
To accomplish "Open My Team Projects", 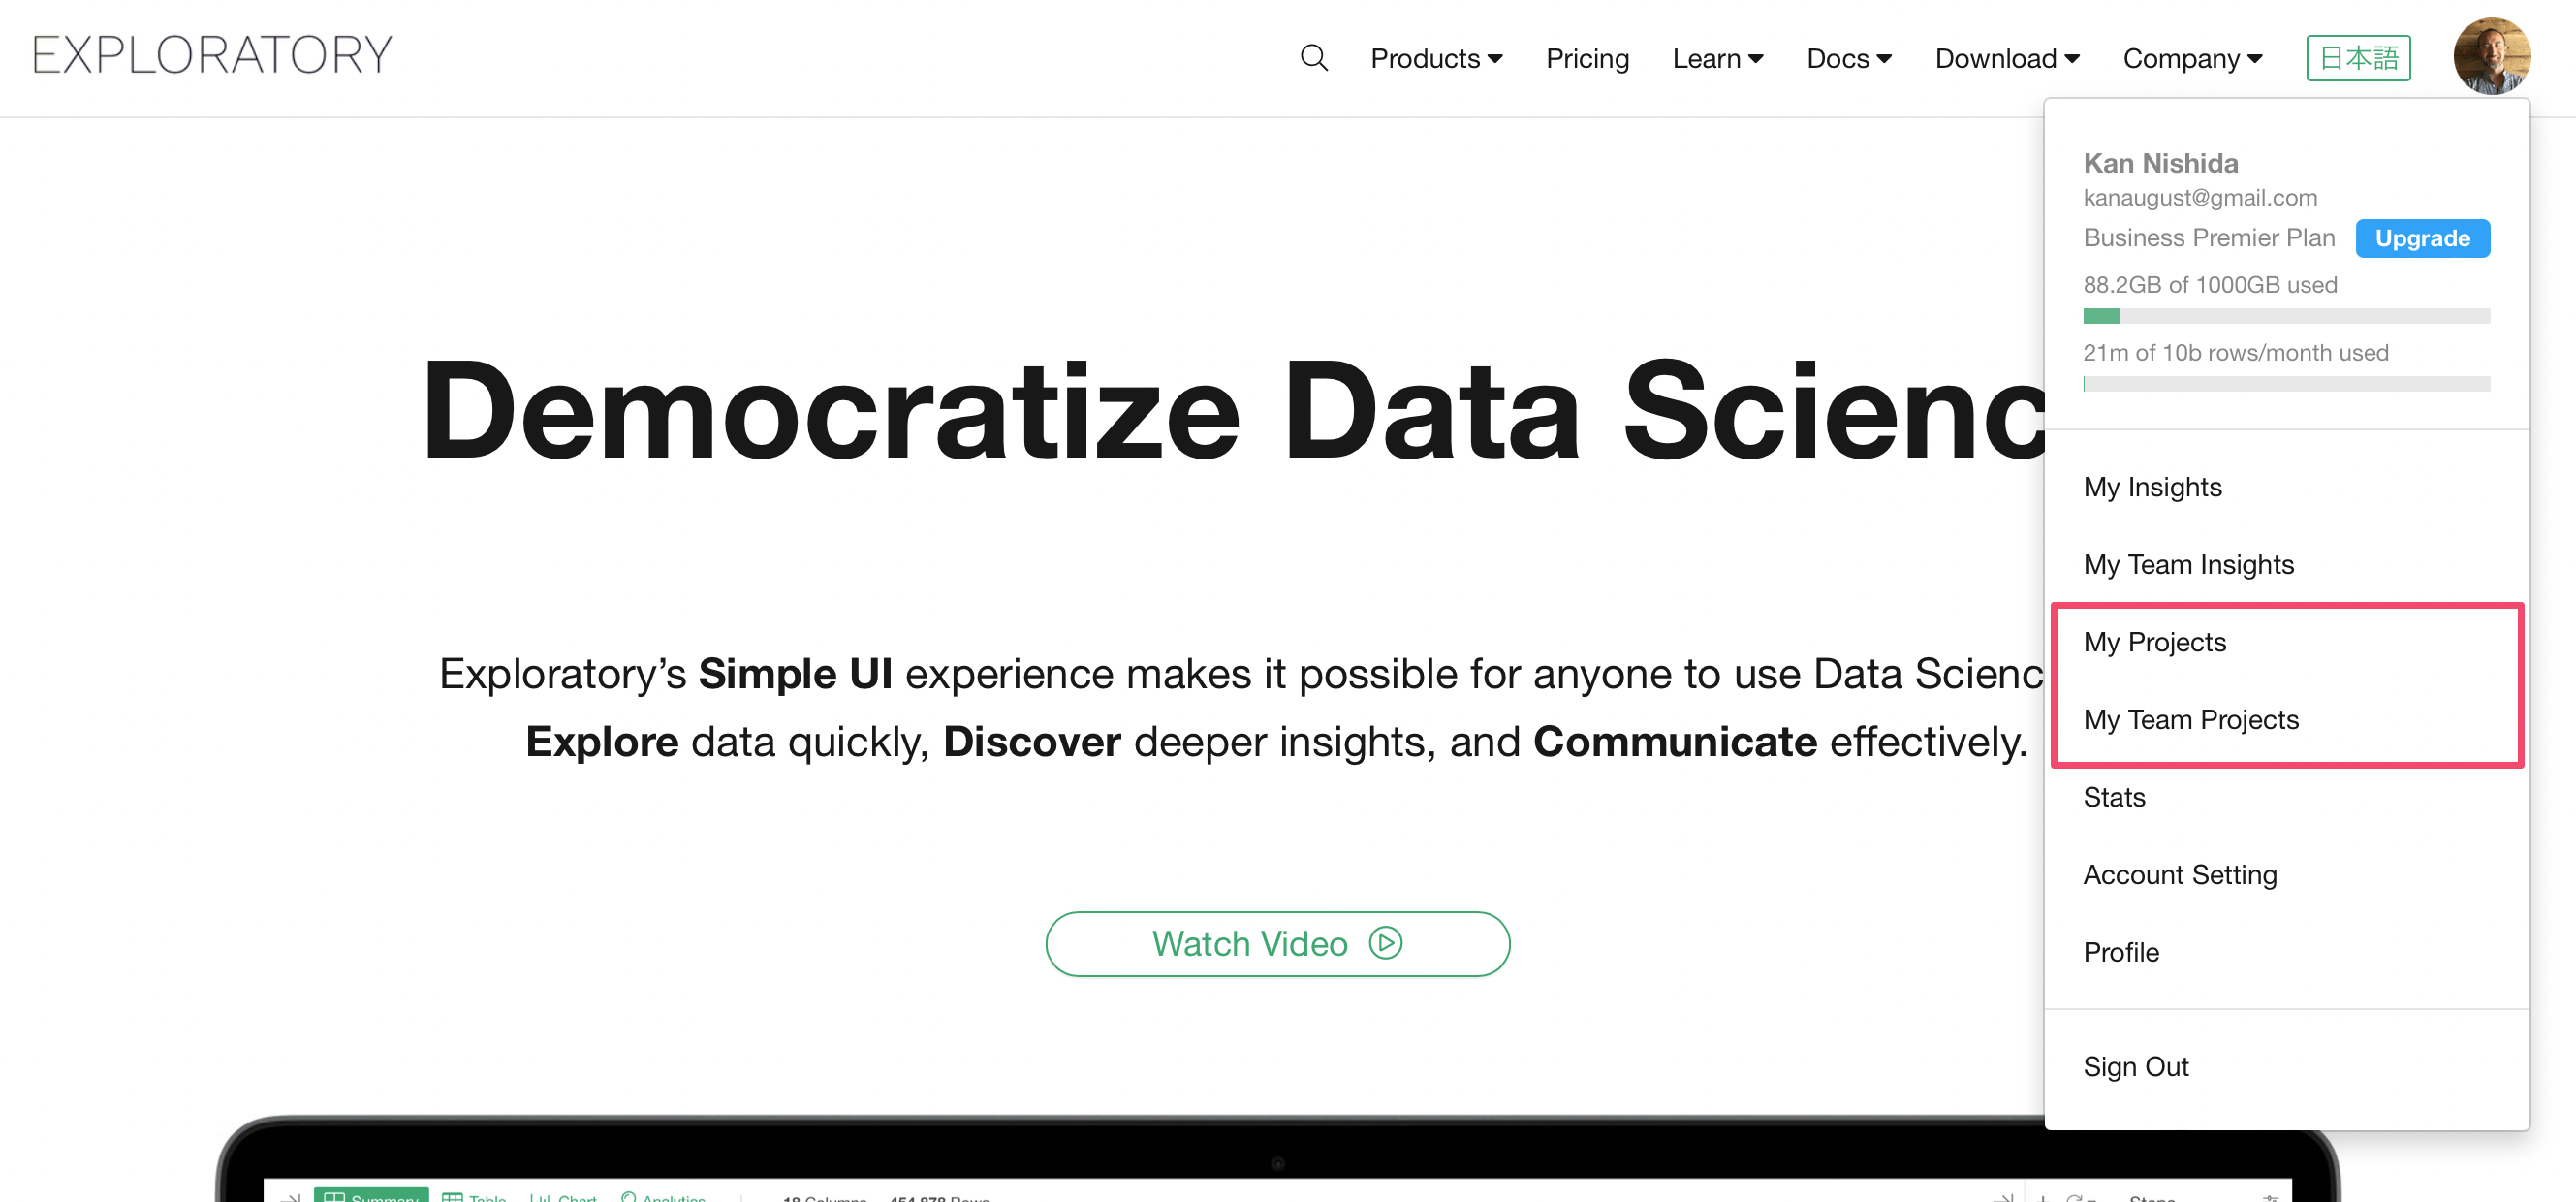I will pos(2190,719).
